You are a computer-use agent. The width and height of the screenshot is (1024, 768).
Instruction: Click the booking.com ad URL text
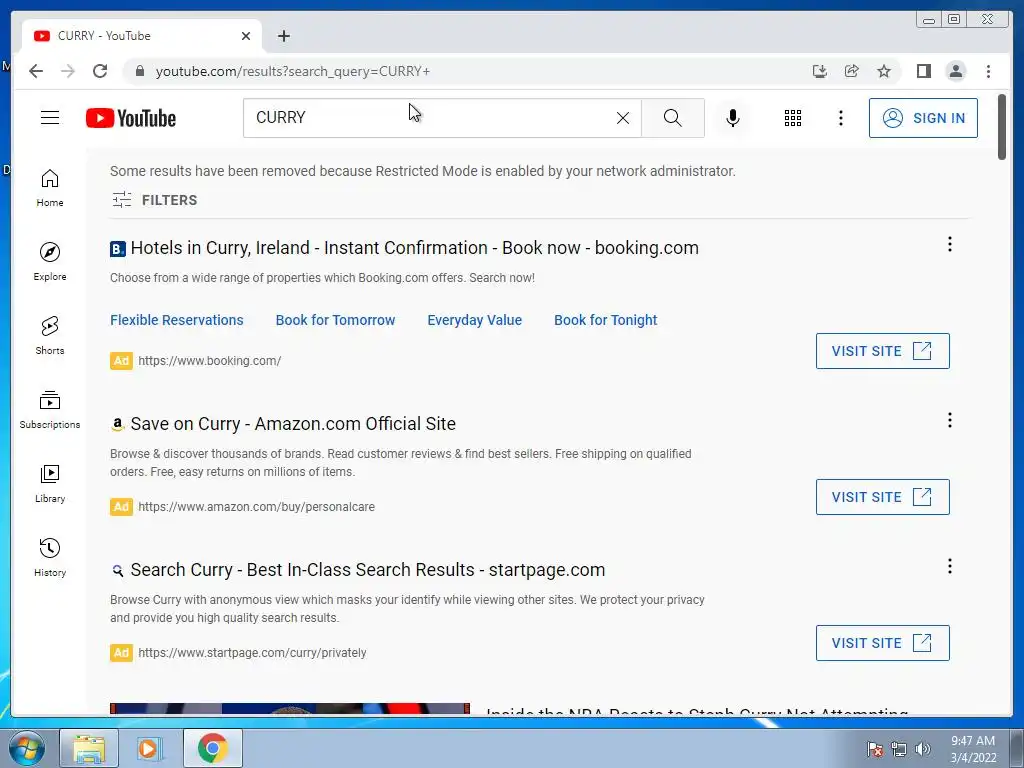click(x=210, y=360)
